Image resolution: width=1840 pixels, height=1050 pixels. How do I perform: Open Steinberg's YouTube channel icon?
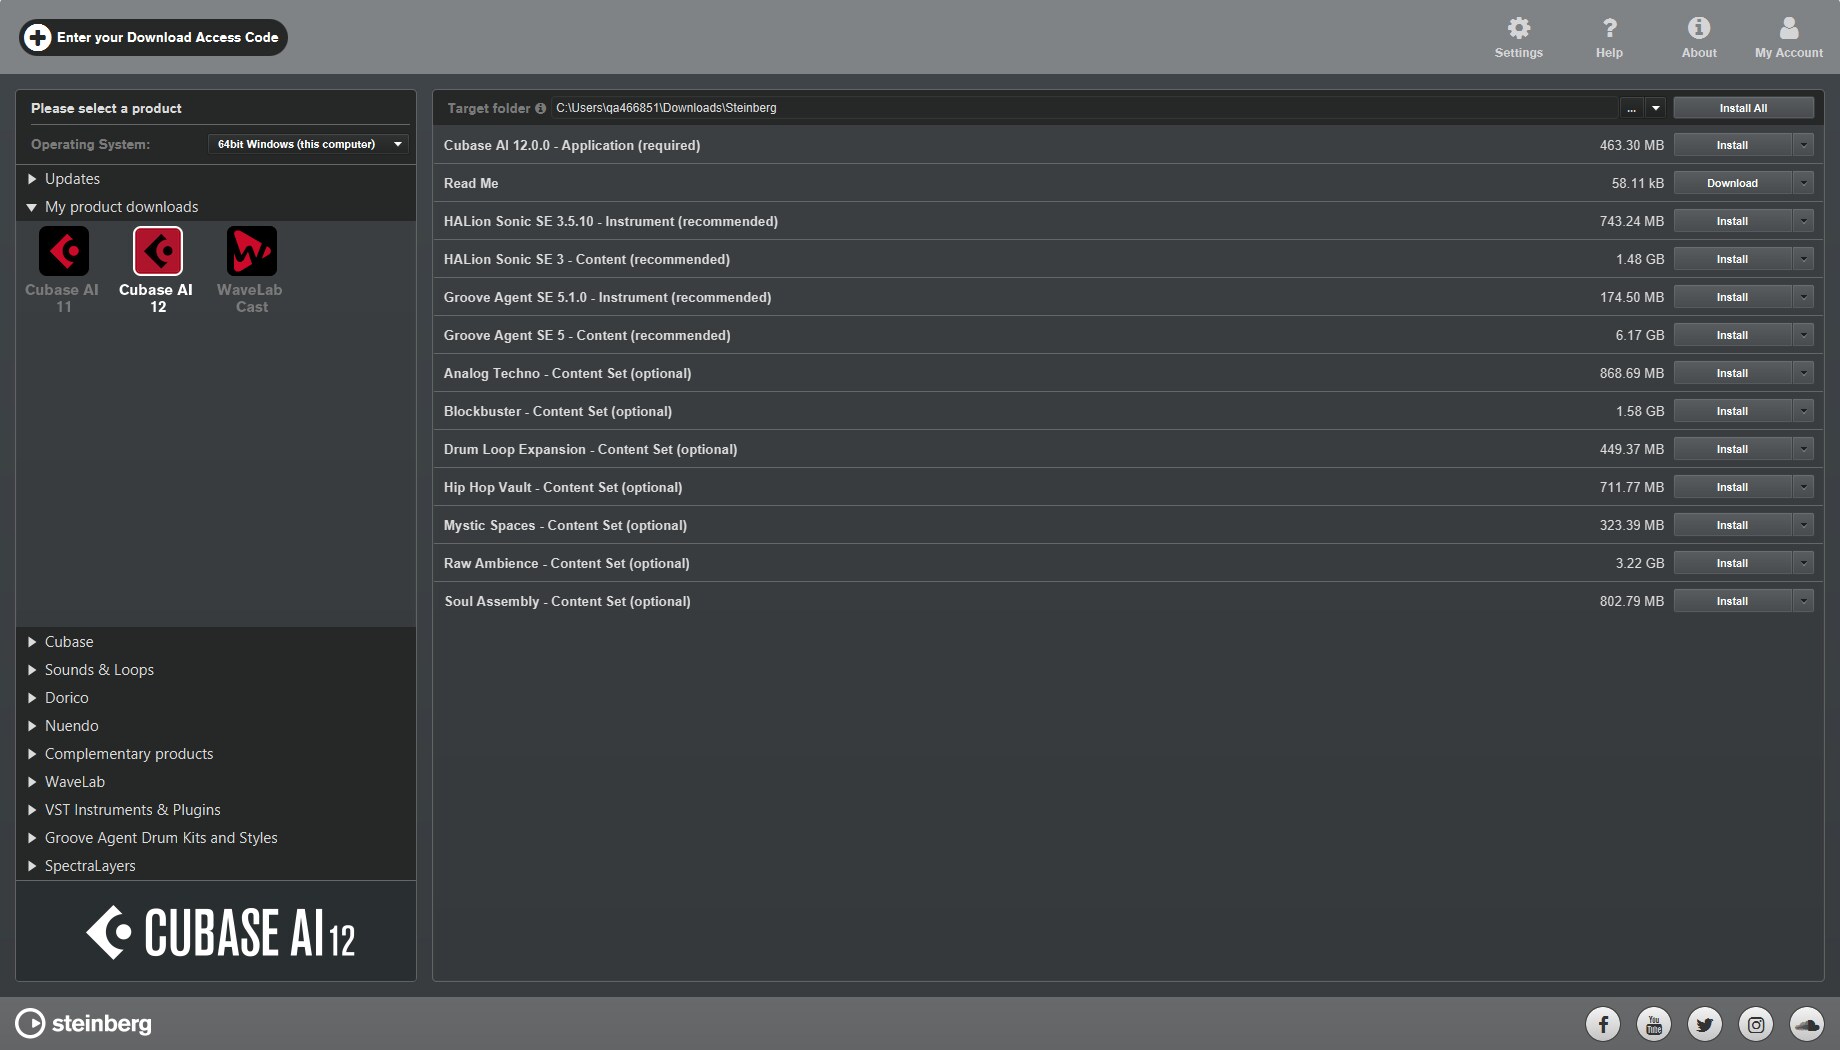1653,1023
